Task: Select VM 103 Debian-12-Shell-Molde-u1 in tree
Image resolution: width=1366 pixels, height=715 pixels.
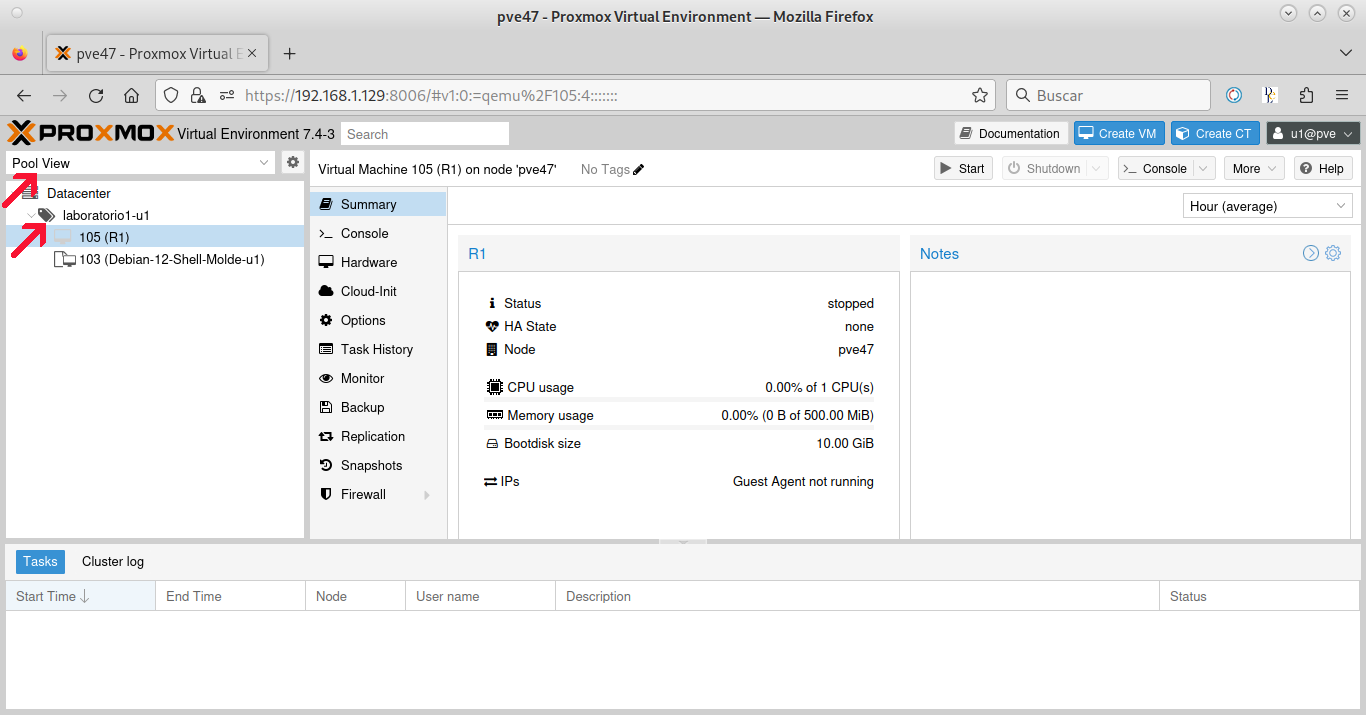Action: click(155, 259)
